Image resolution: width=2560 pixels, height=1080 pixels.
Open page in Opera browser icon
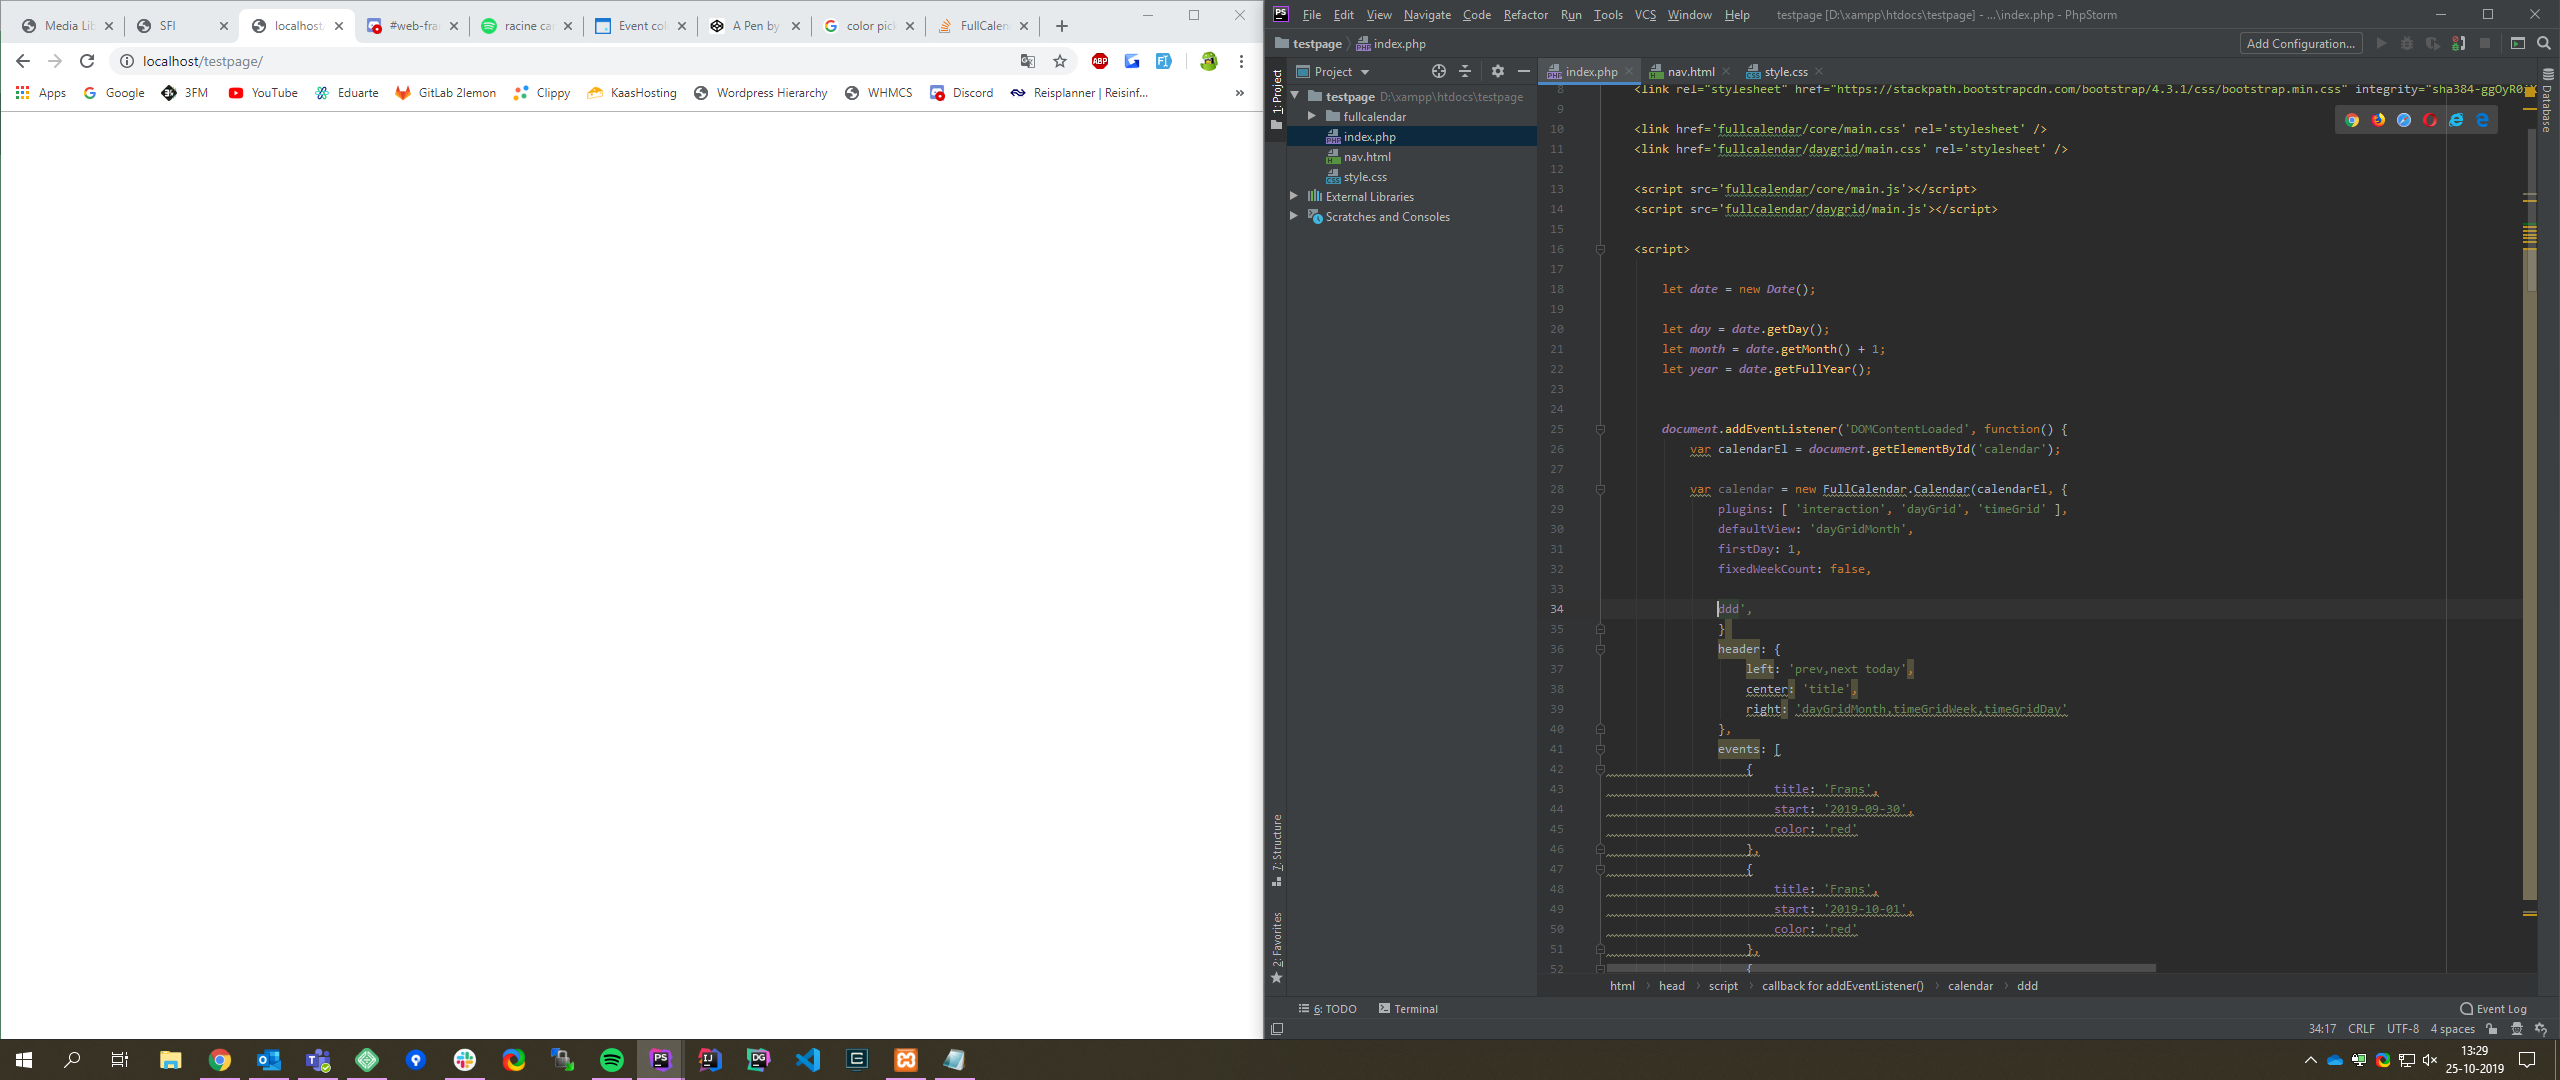click(x=2430, y=120)
